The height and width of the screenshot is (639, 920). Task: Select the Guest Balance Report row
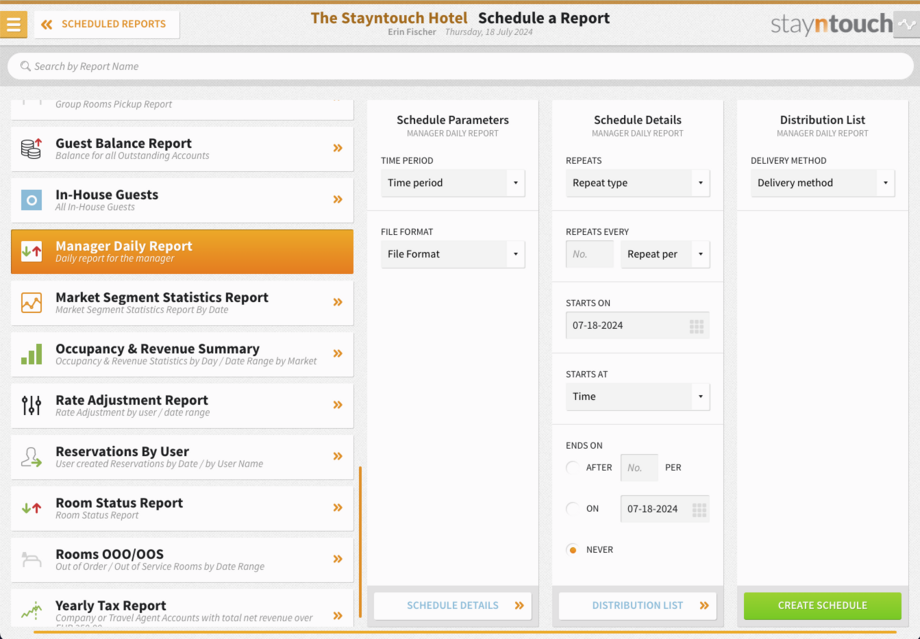[182, 149]
